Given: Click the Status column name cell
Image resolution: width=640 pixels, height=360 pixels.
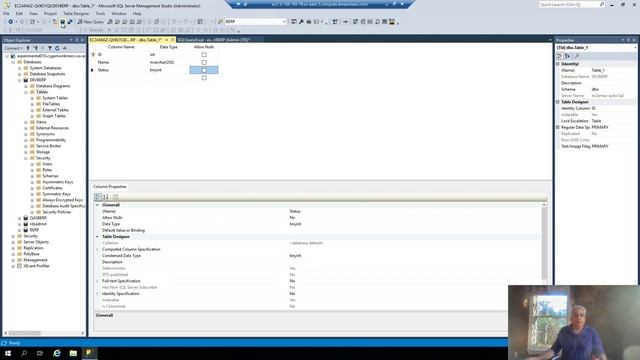Looking at the screenshot, I should (x=121, y=70).
